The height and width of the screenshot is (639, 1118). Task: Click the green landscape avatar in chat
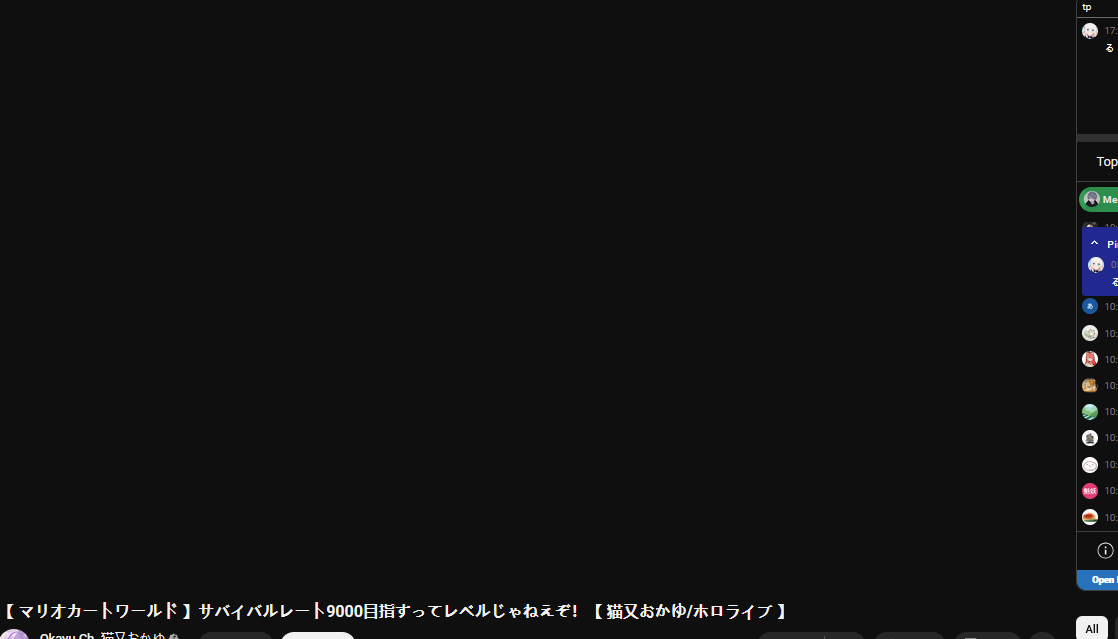tap(1089, 411)
